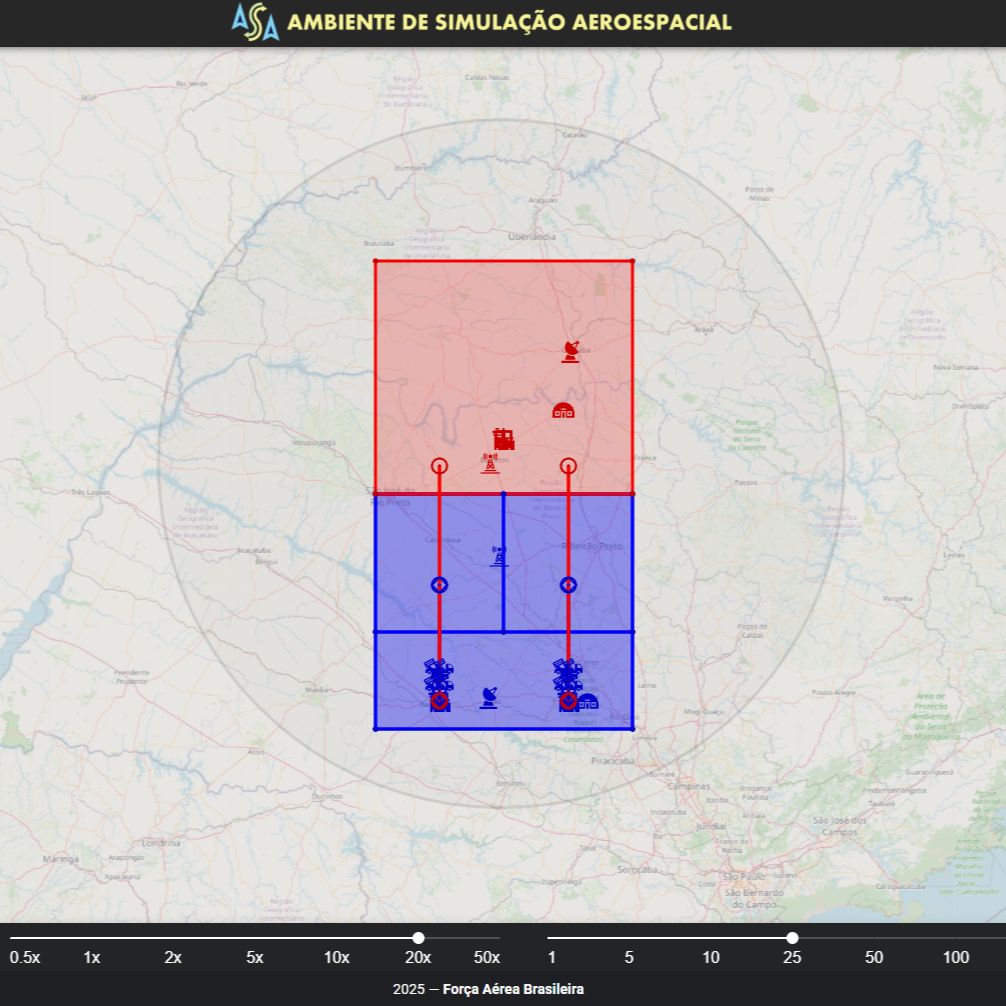Click the red radar dish icon
This screenshot has width=1006, height=1006.
[x=571, y=351]
